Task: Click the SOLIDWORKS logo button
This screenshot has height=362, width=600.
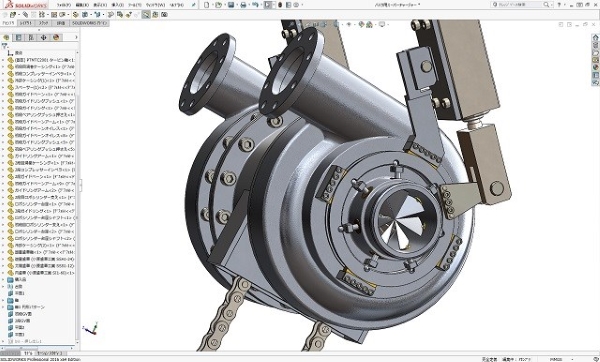Action: (x=26, y=5)
